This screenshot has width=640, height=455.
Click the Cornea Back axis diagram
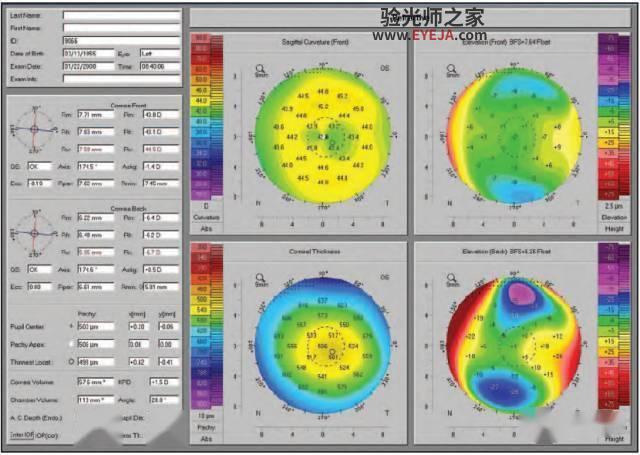pos(34,233)
